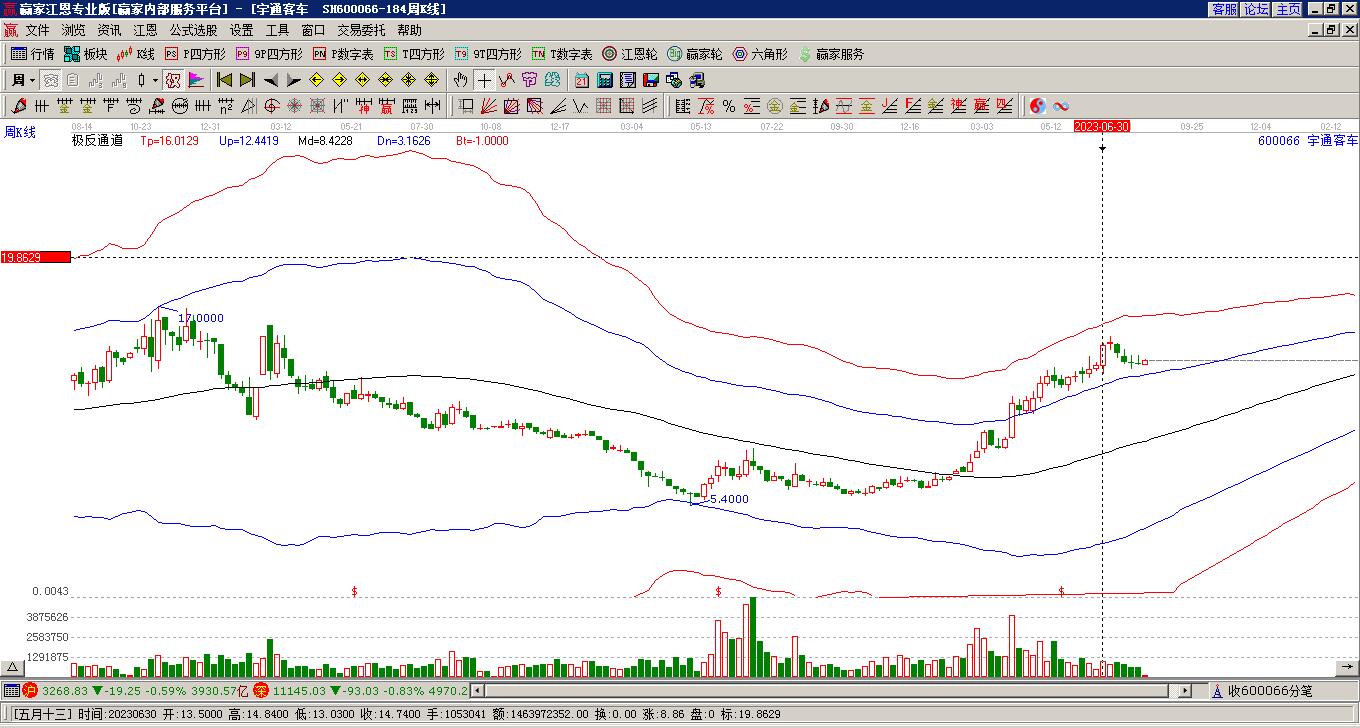1360x728 pixels.
Task: Click the 主页 homepage button
Action: (1288, 9)
